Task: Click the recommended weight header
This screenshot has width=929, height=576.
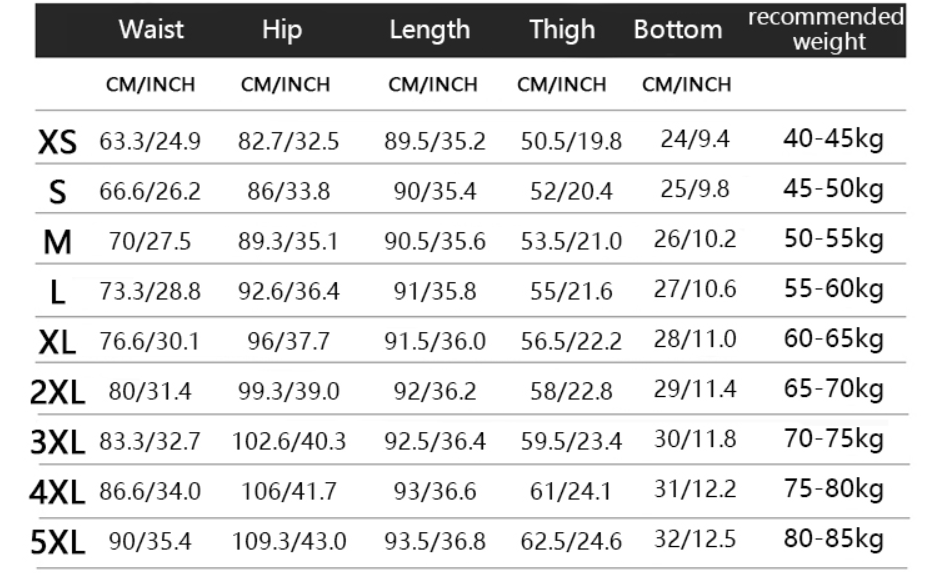Action: [827, 29]
